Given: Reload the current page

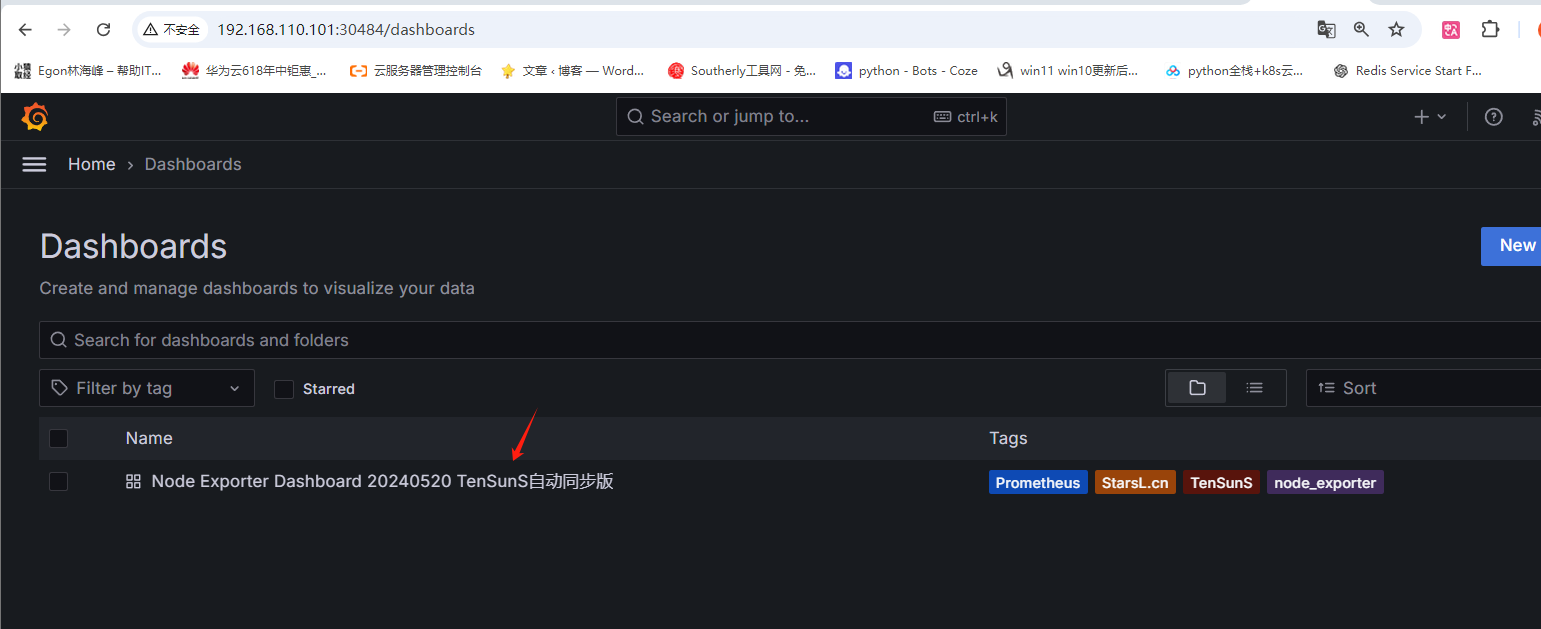Looking at the screenshot, I should coord(104,30).
